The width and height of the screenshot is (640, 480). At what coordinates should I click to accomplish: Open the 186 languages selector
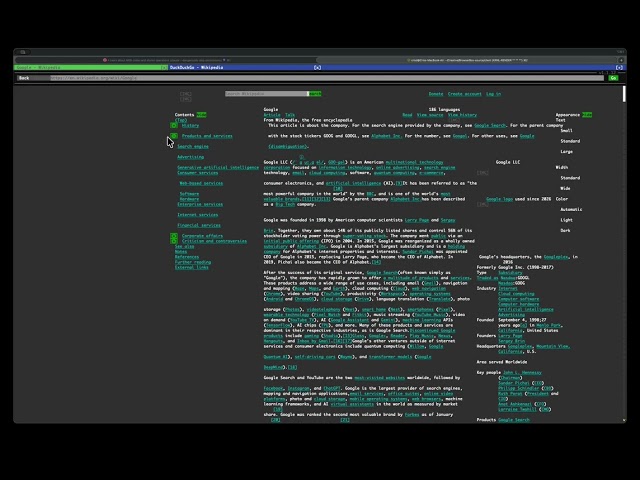pos(444,110)
